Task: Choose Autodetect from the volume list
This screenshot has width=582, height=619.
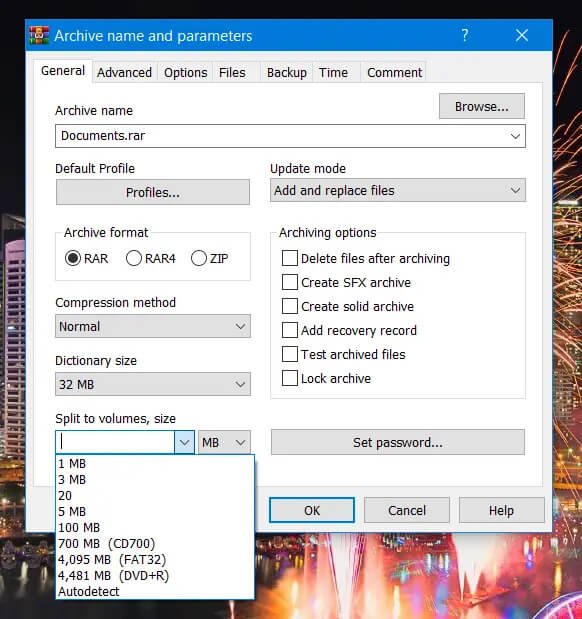Action: pos(155,591)
